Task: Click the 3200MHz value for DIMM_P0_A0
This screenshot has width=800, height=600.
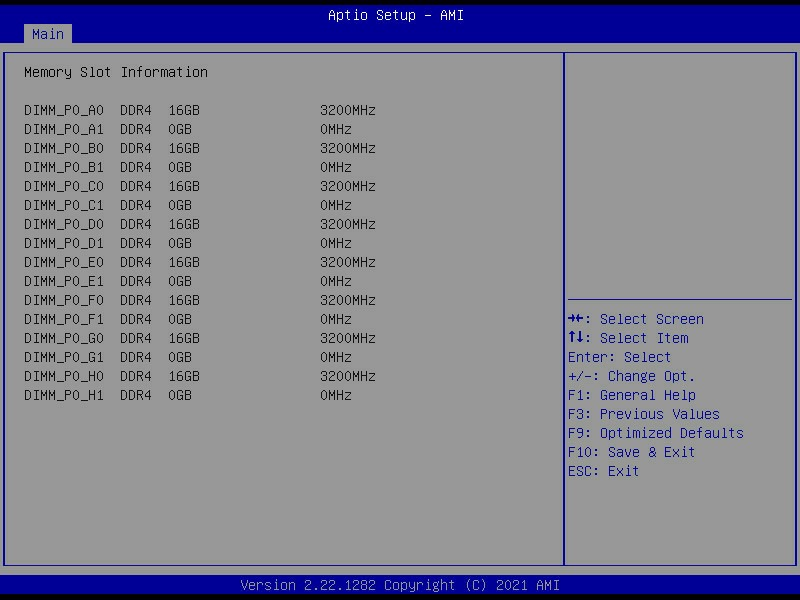Action: point(348,110)
